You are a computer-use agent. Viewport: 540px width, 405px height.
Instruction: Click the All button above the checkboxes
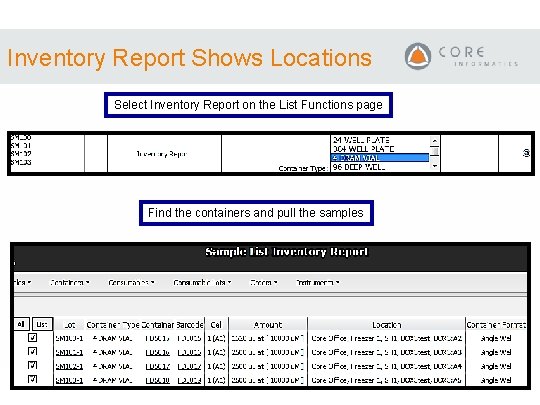(21, 324)
